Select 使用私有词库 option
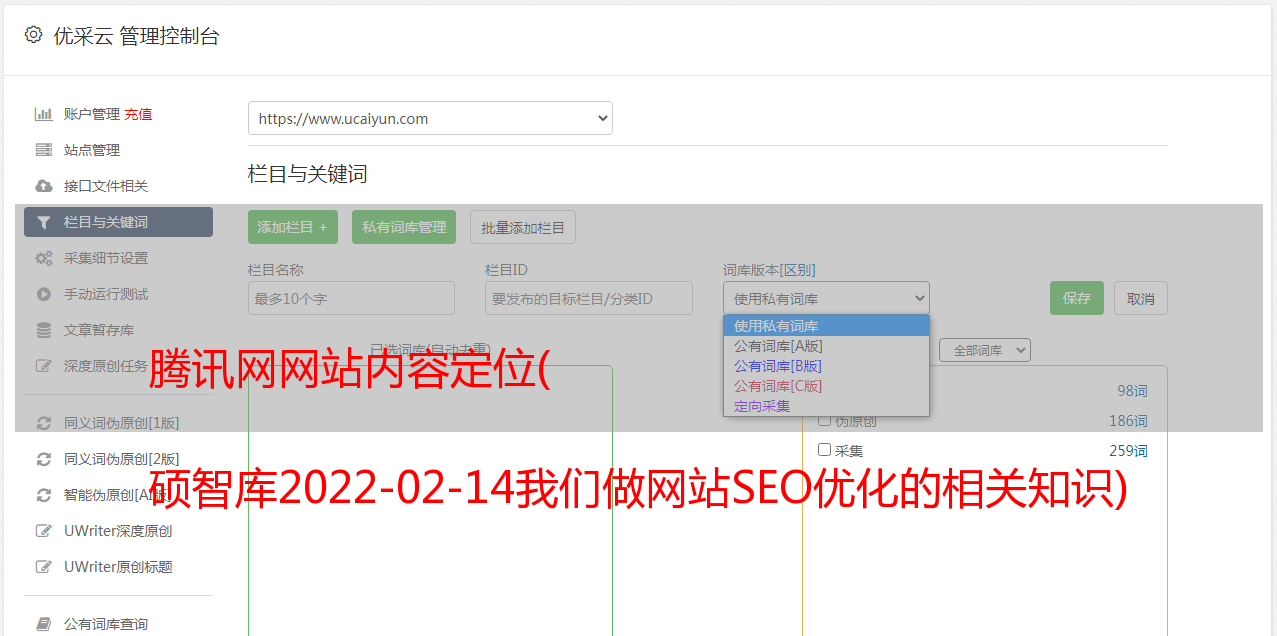 pos(826,326)
